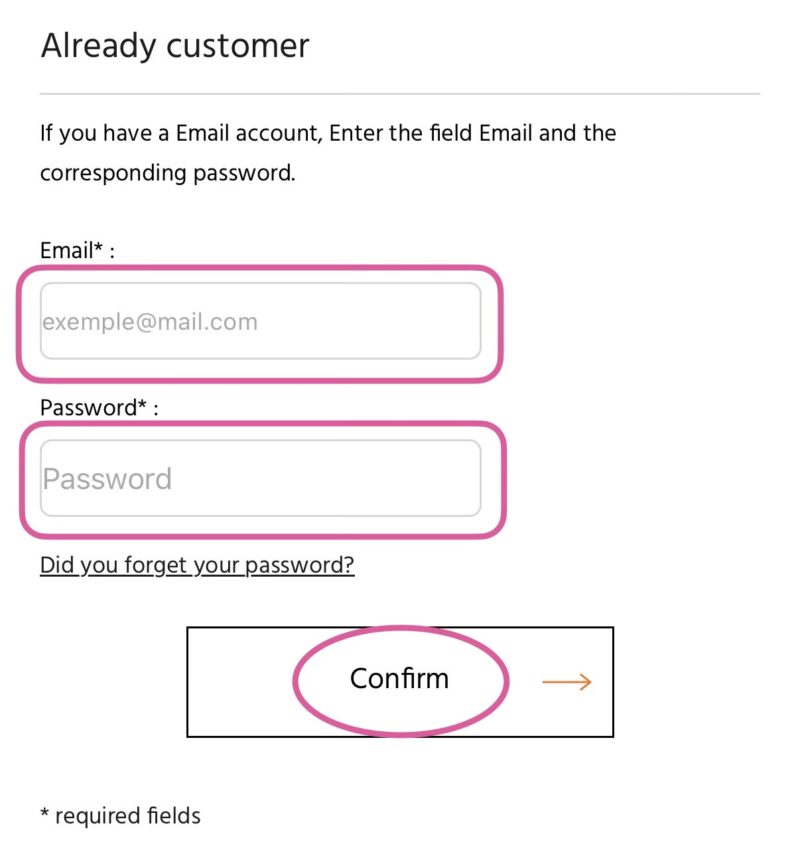Click the 'Already customer' heading
Image resolution: width=800 pixels, height=856 pixels.
tap(175, 46)
